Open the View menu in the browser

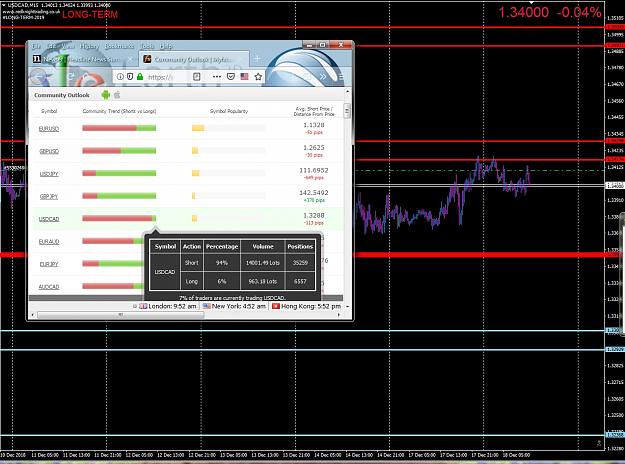(x=68, y=46)
